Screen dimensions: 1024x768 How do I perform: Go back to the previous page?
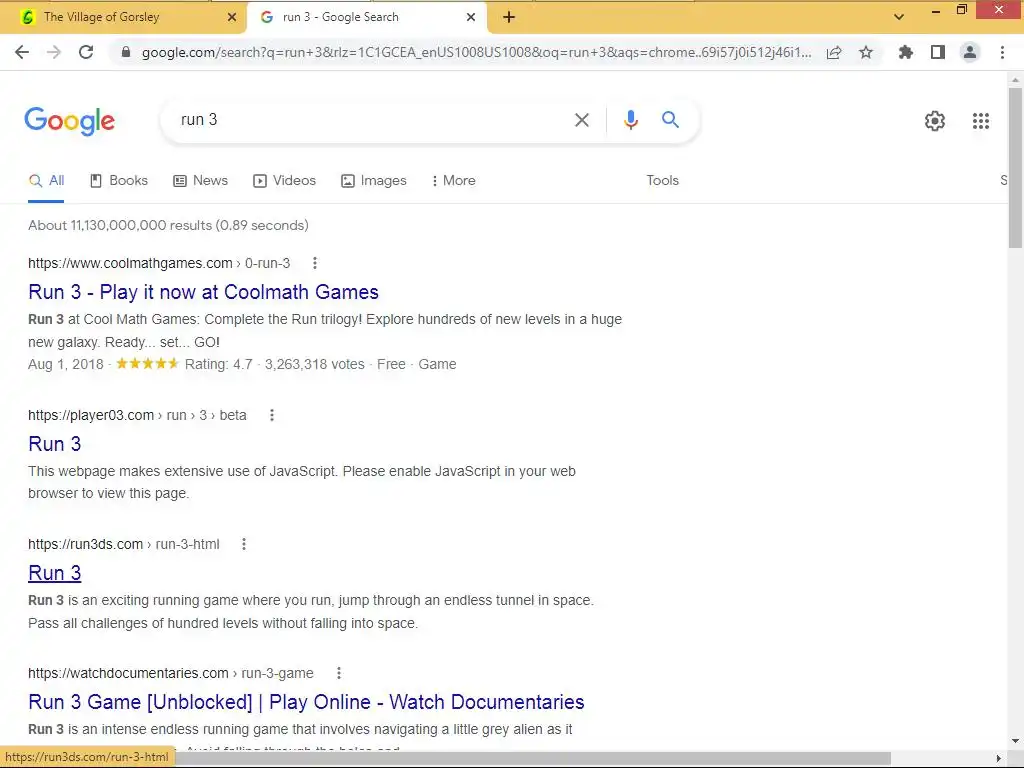click(22, 52)
